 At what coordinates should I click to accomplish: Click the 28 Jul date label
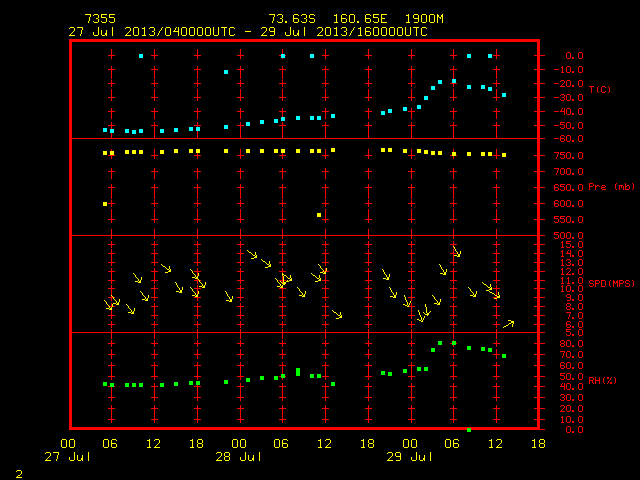238,456
